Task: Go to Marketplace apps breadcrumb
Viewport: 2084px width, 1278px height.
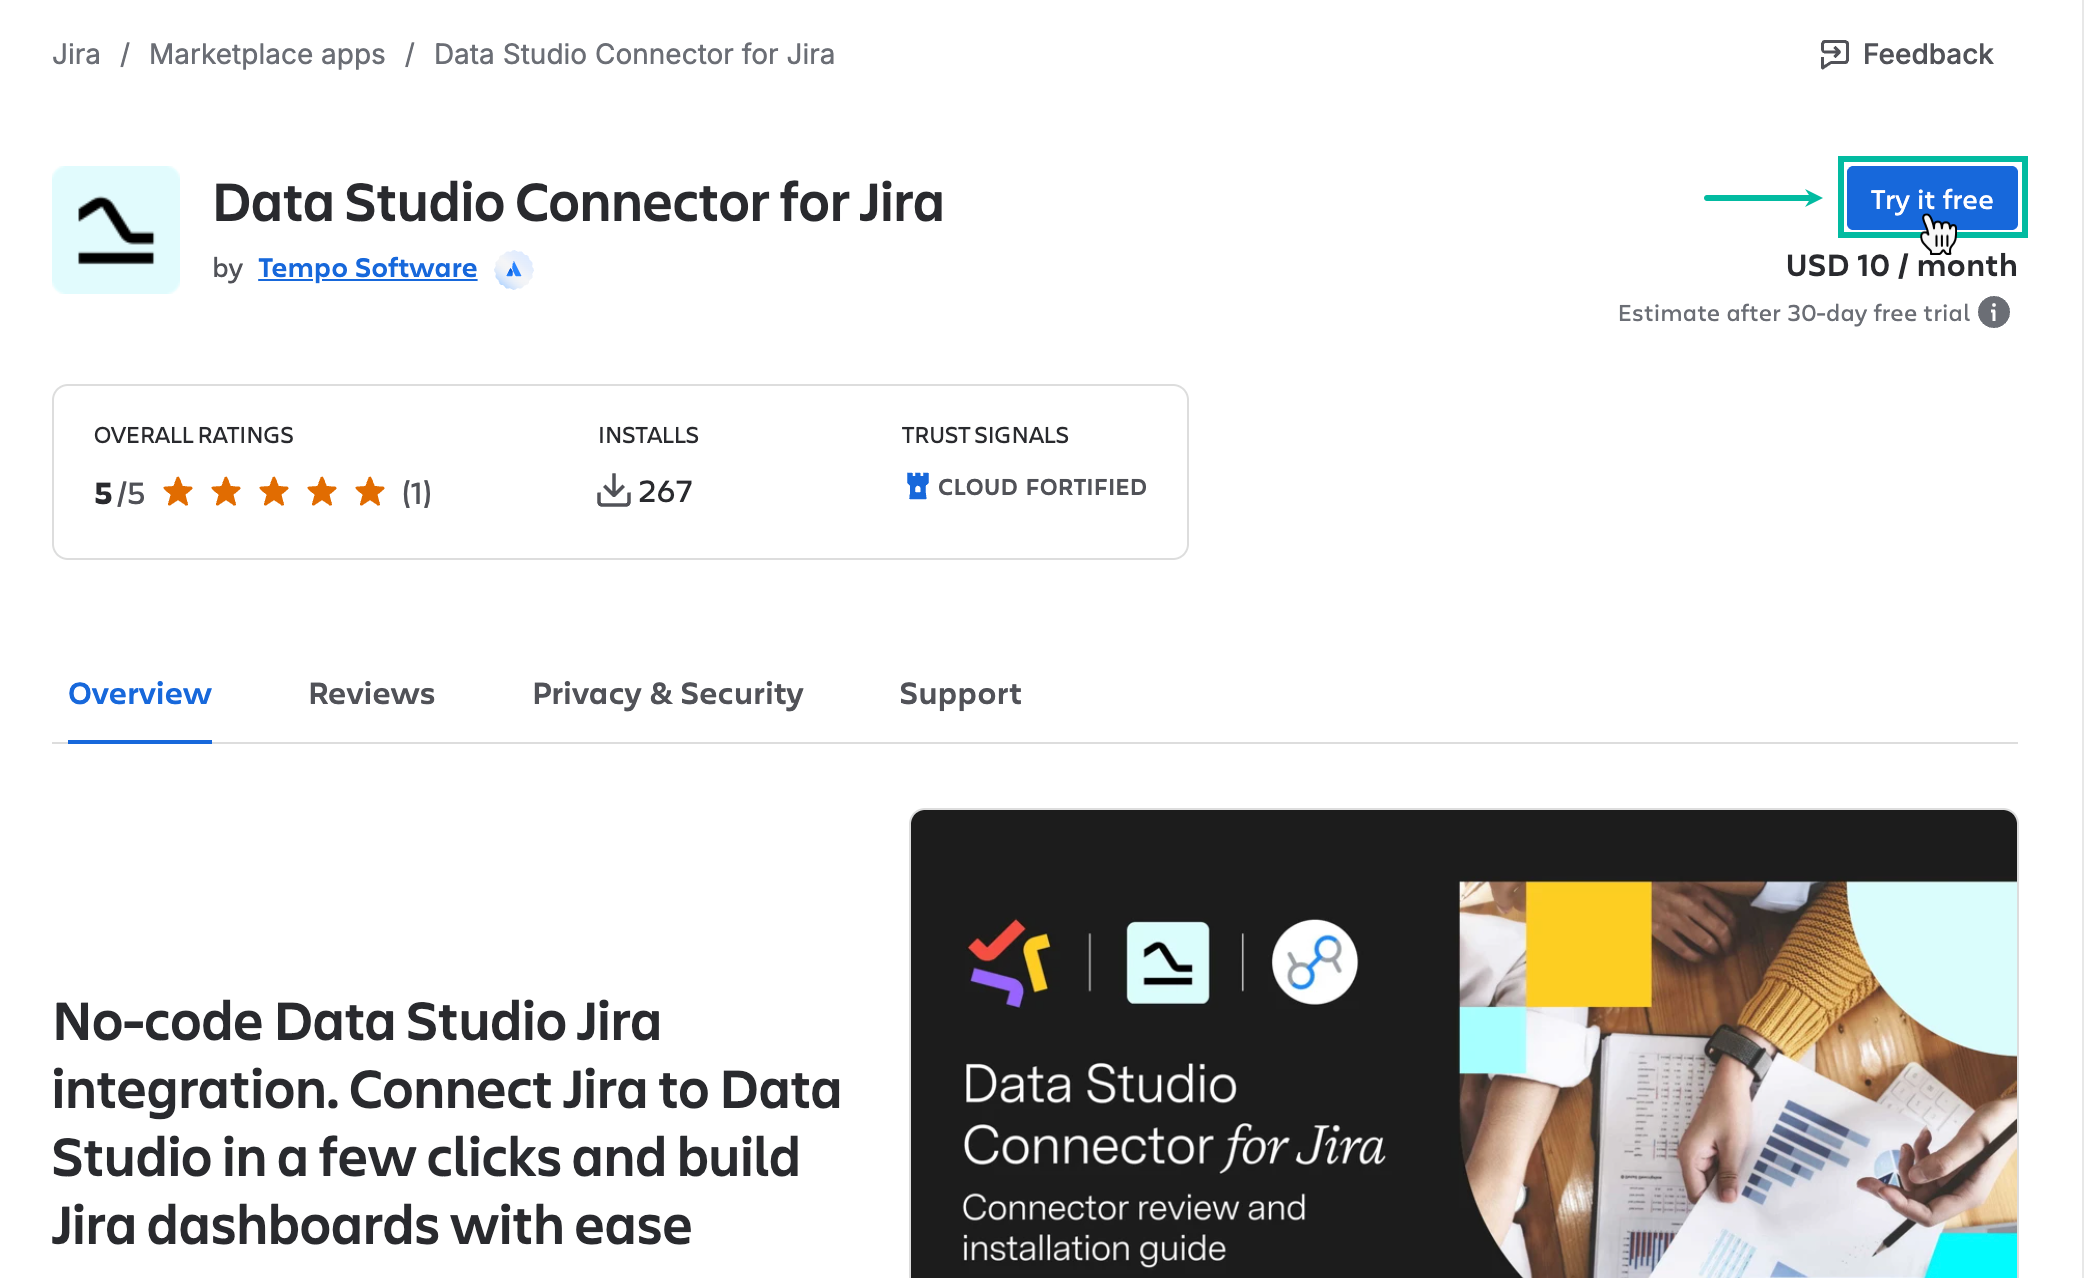Action: pos(267,54)
